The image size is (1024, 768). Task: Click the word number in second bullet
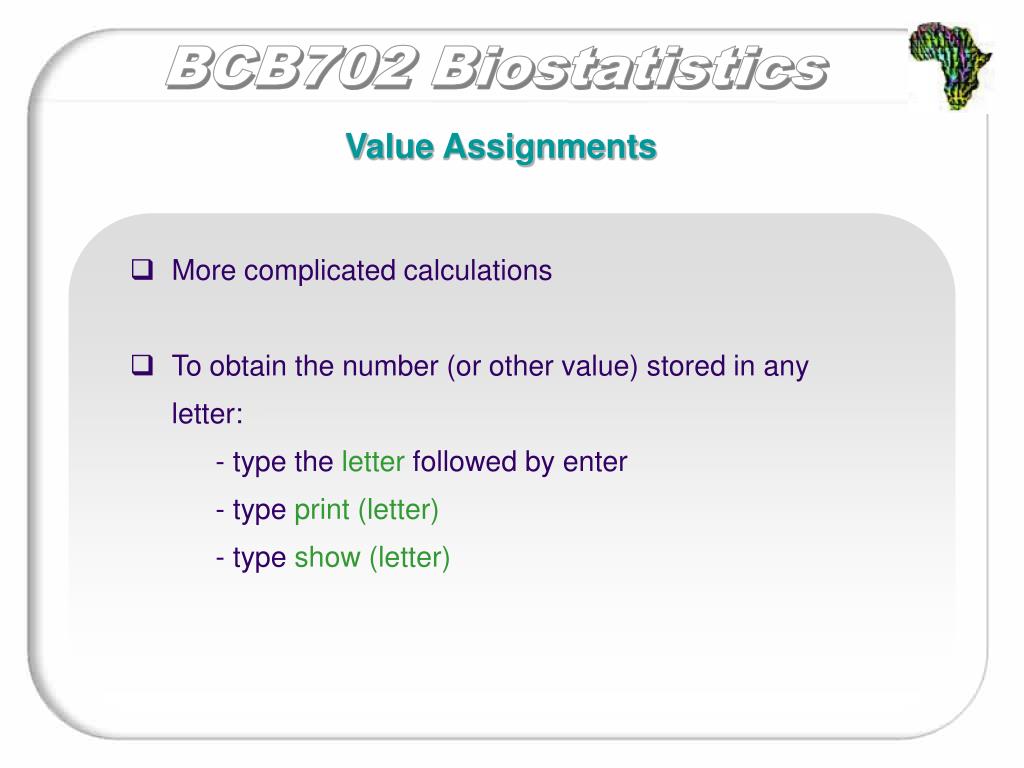390,366
